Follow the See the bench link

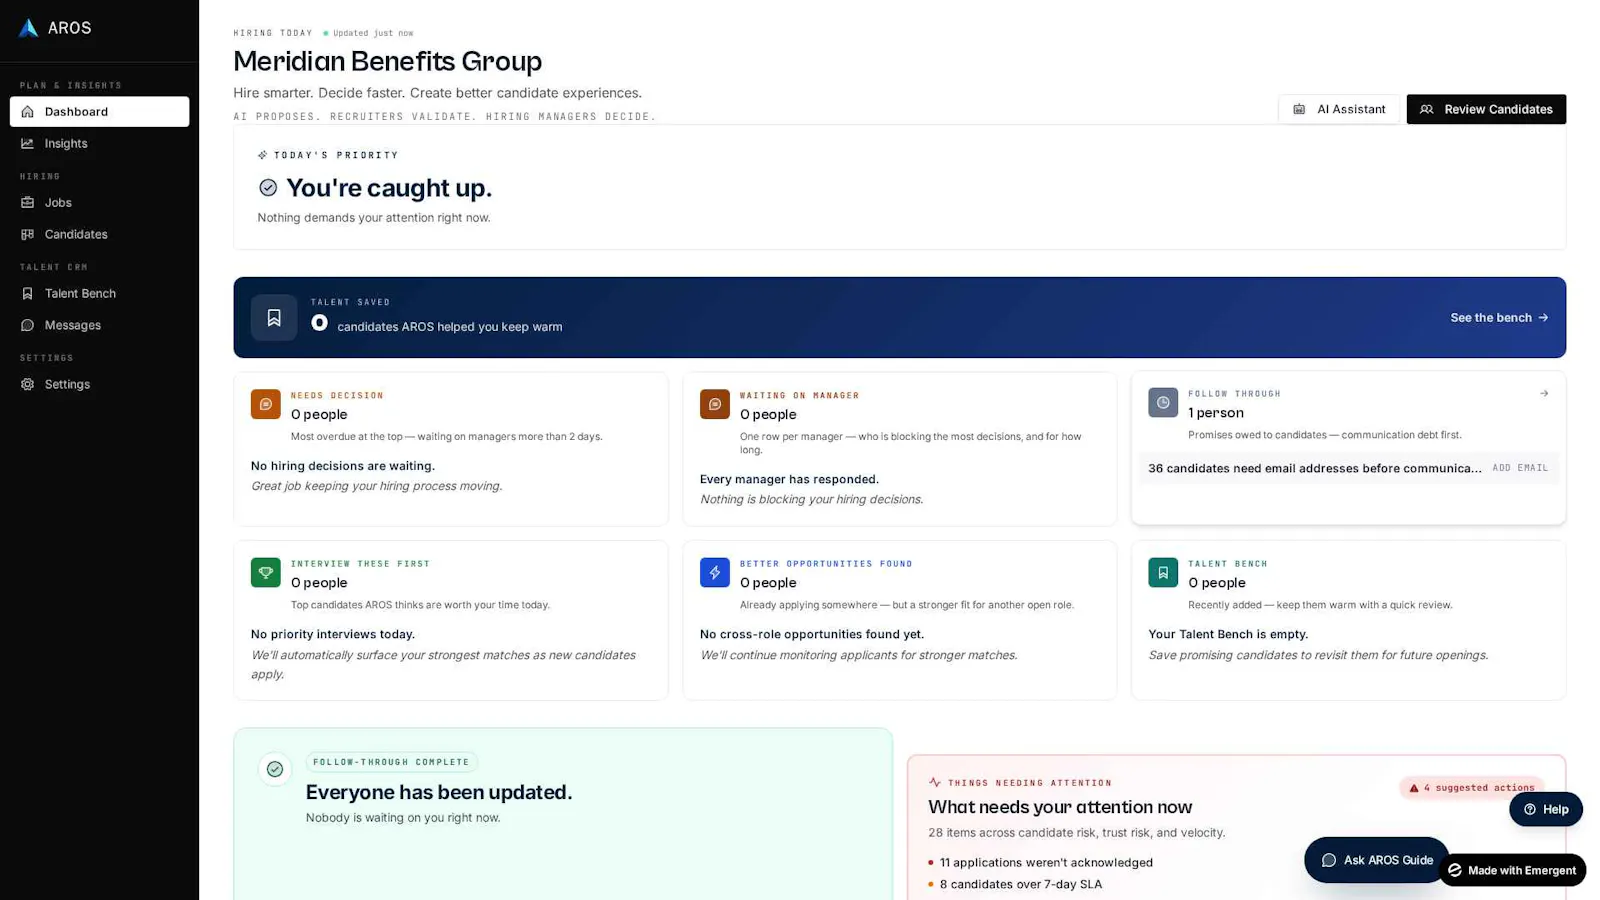1499,317
